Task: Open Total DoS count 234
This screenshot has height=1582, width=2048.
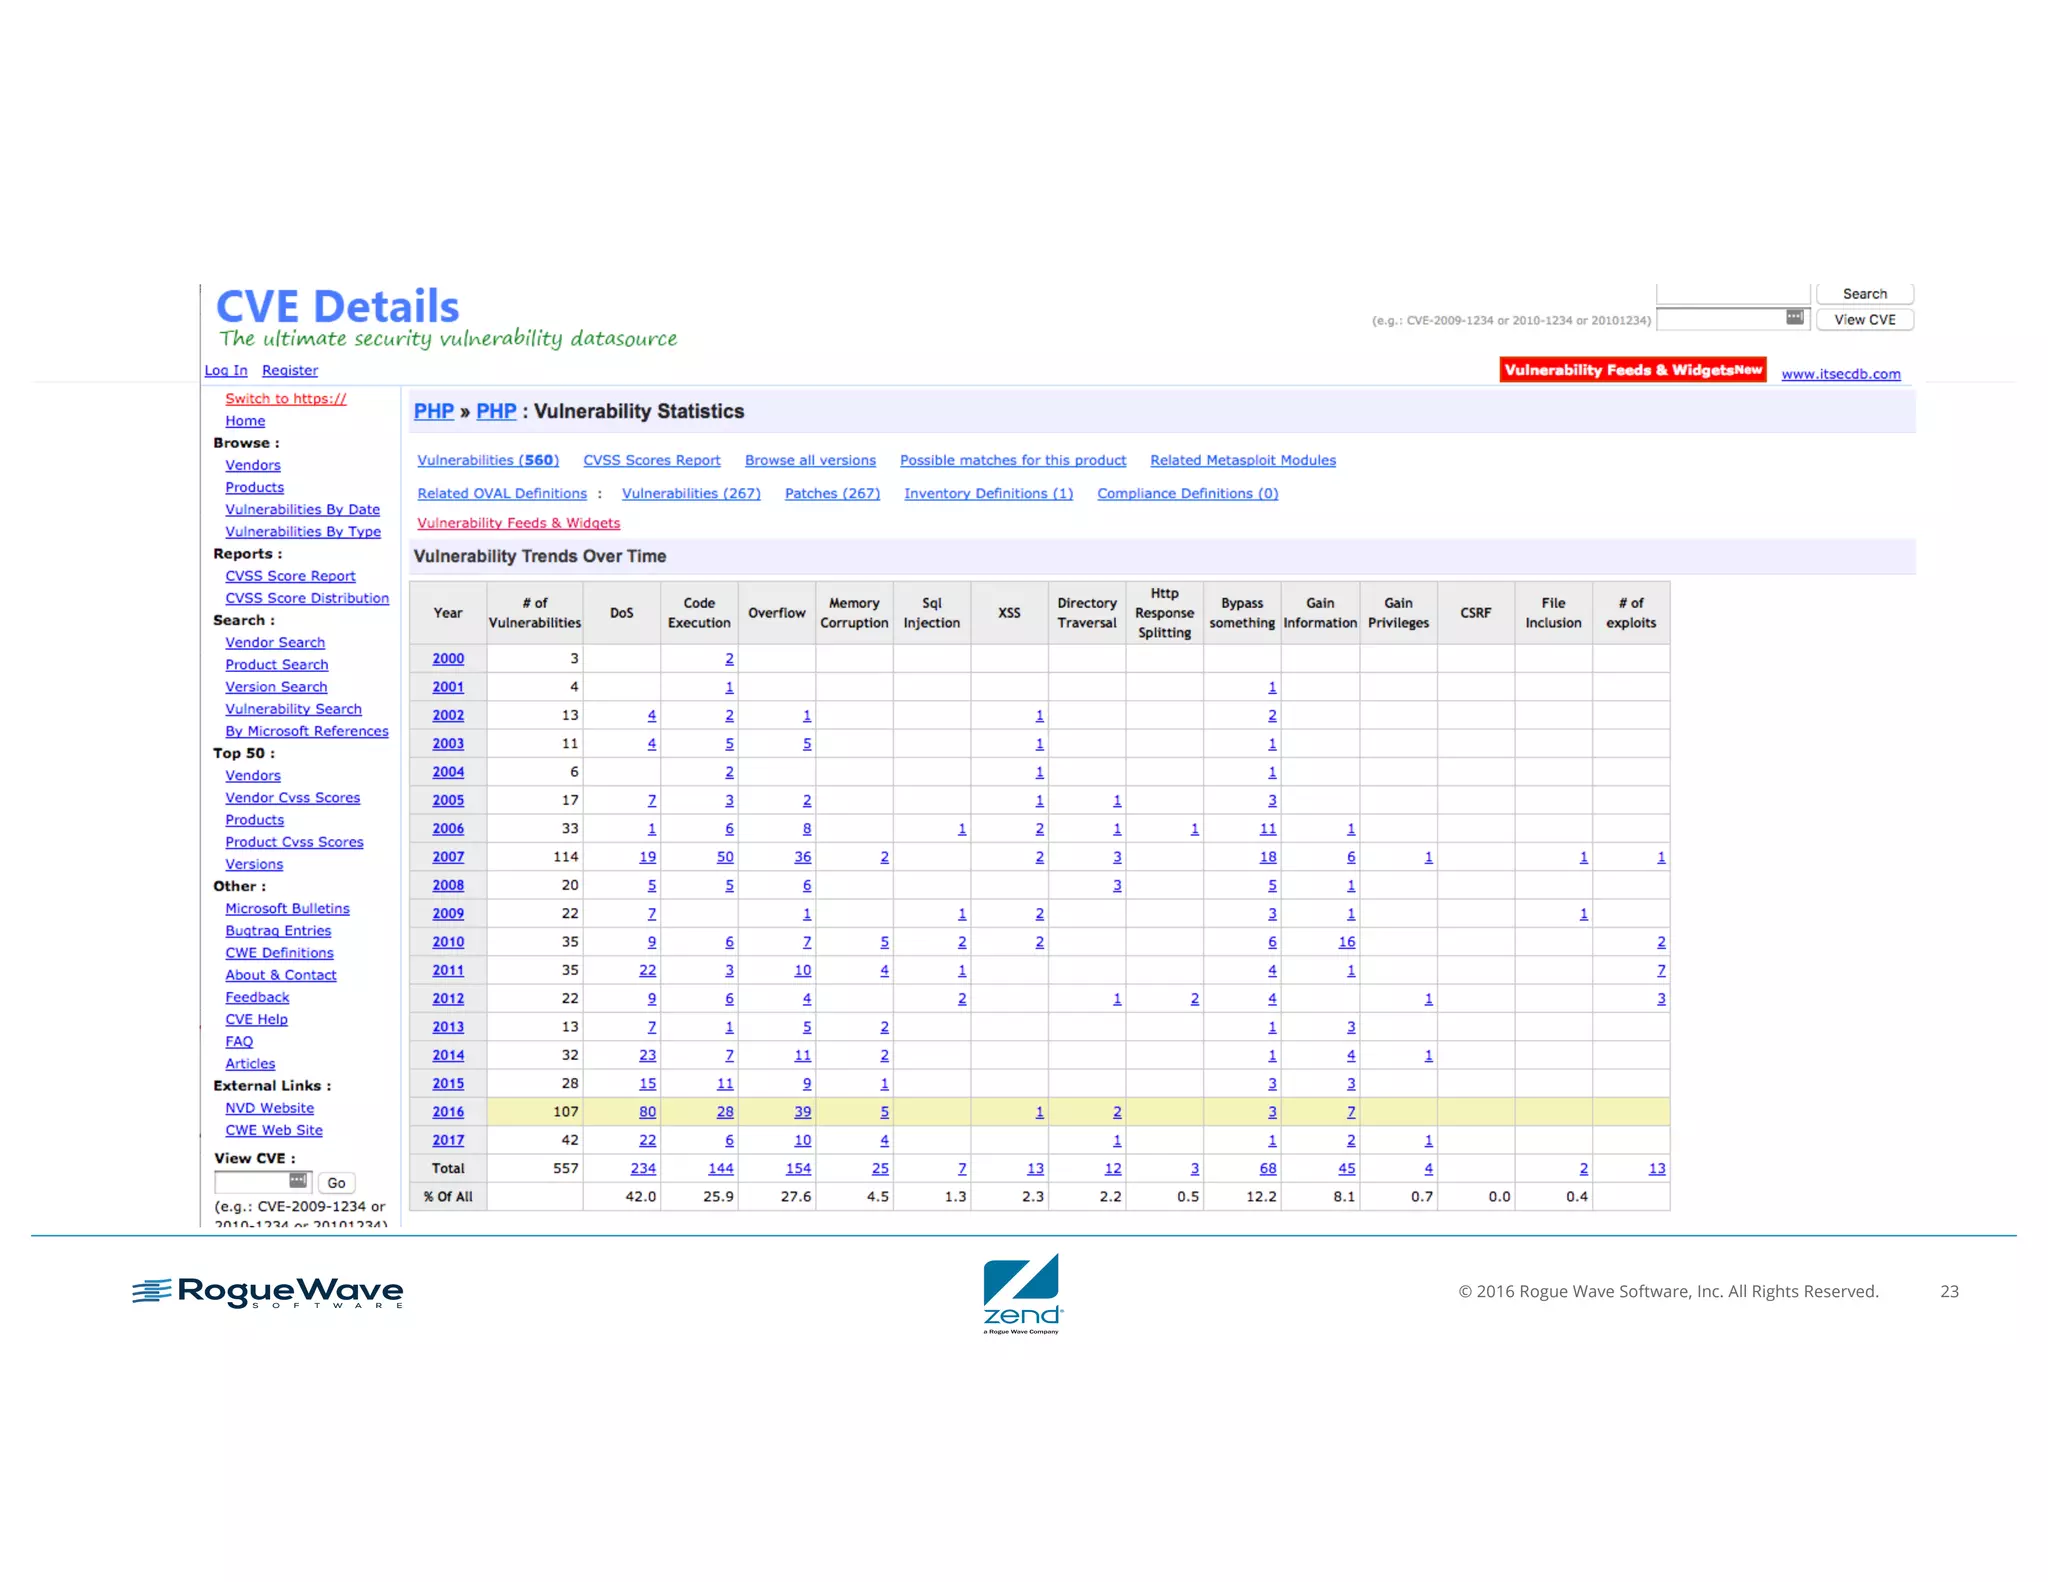Action: 643,1169
